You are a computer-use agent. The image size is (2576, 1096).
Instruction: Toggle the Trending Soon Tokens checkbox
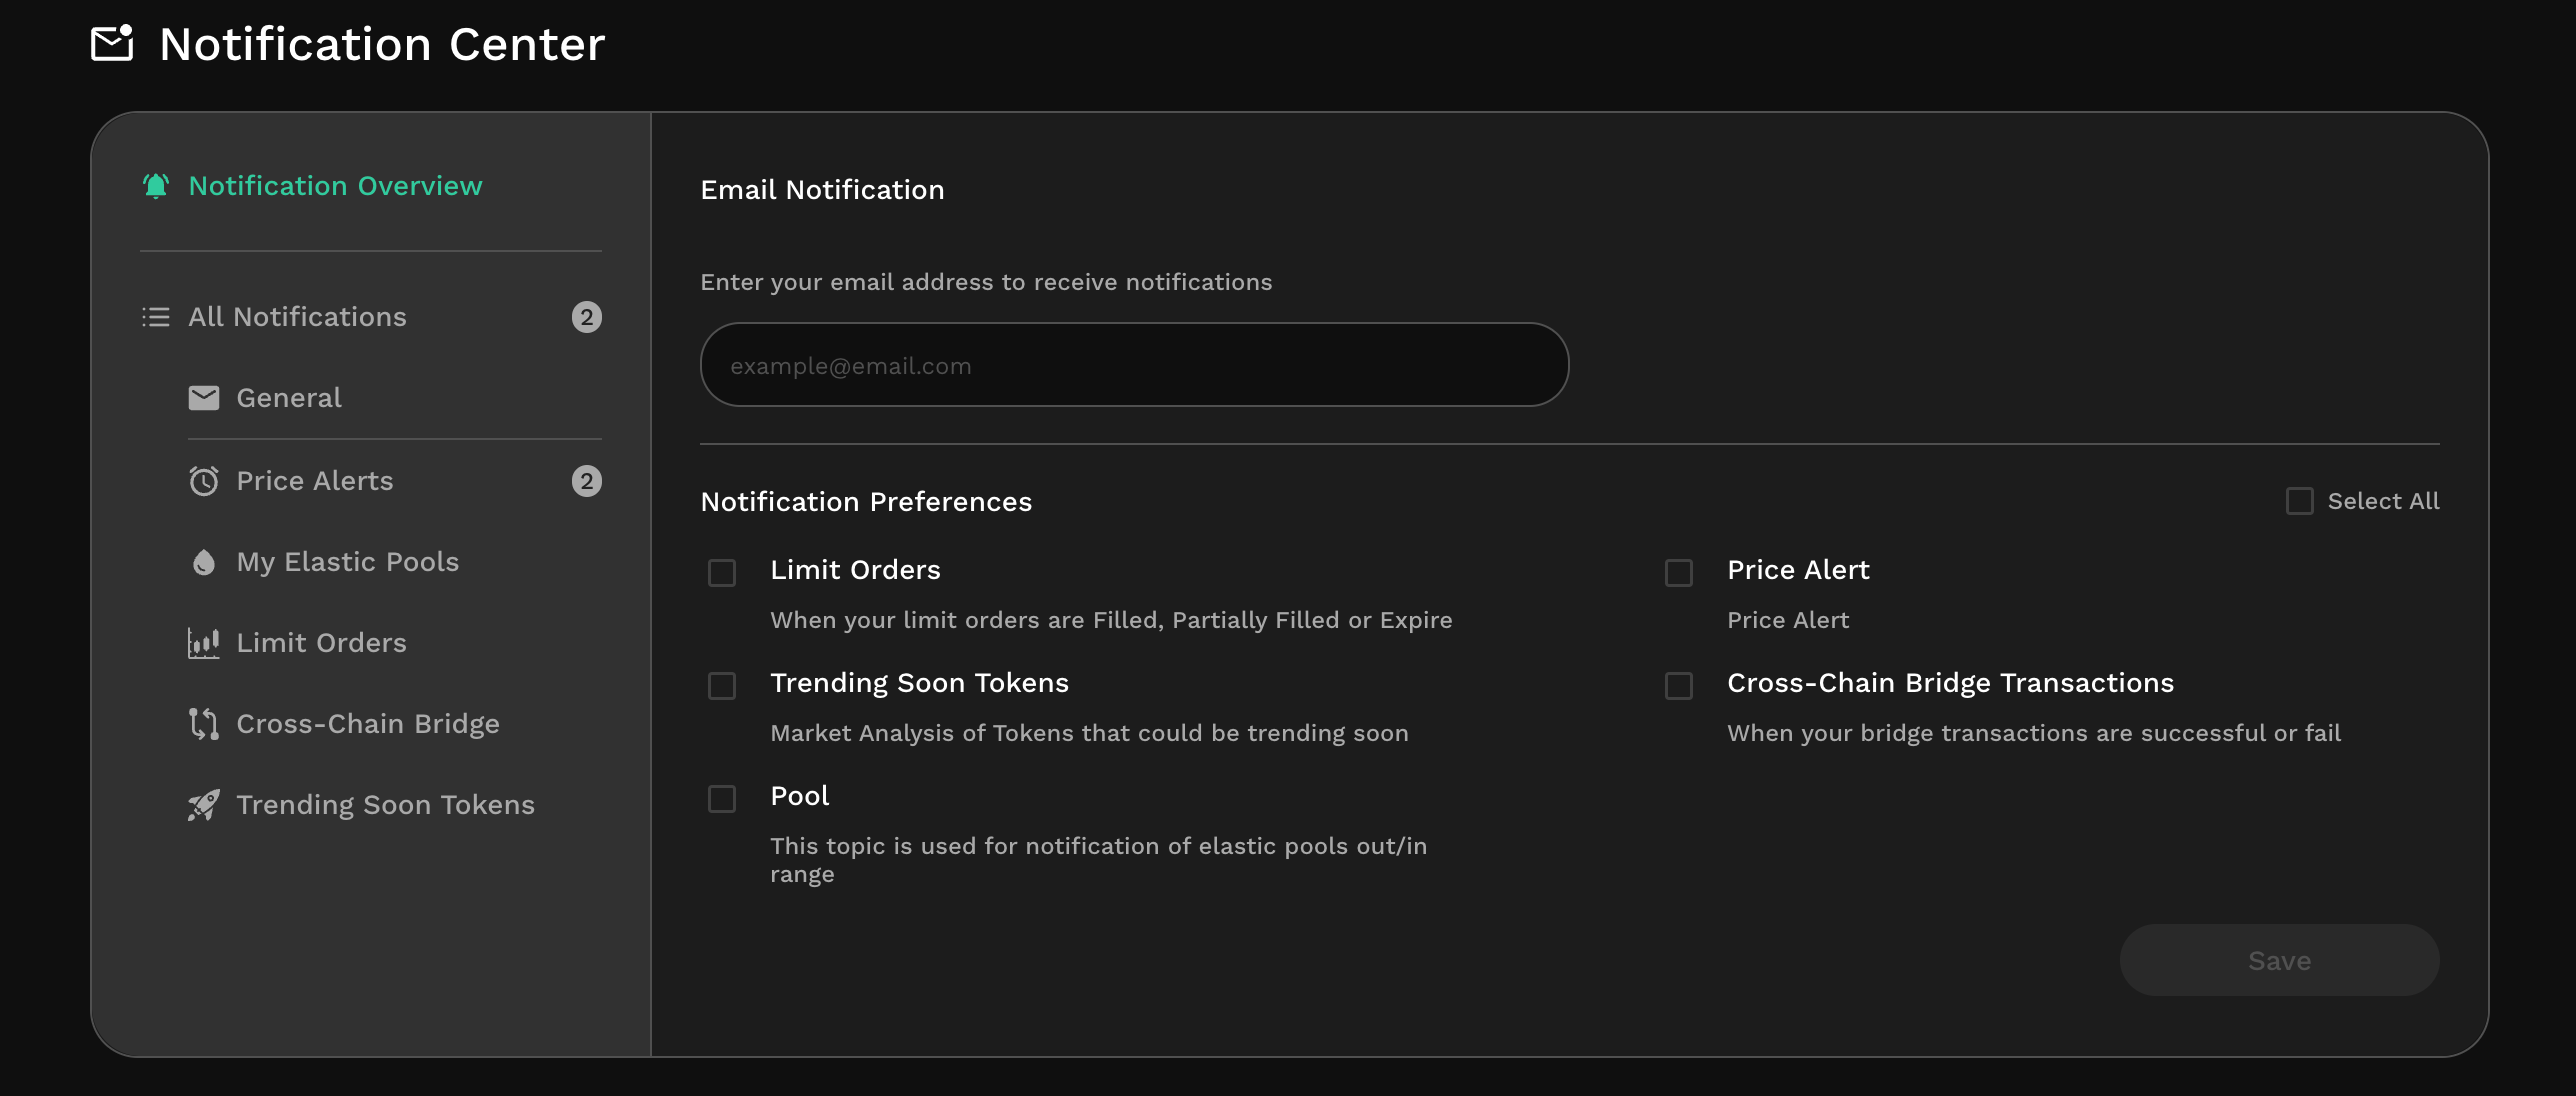[722, 686]
